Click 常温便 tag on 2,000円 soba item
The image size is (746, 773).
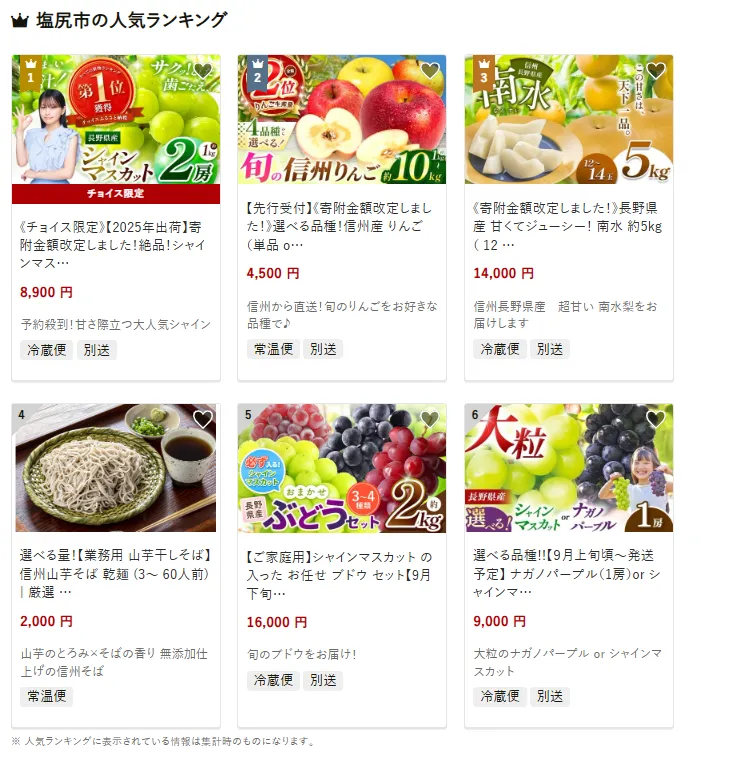coord(47,696)
